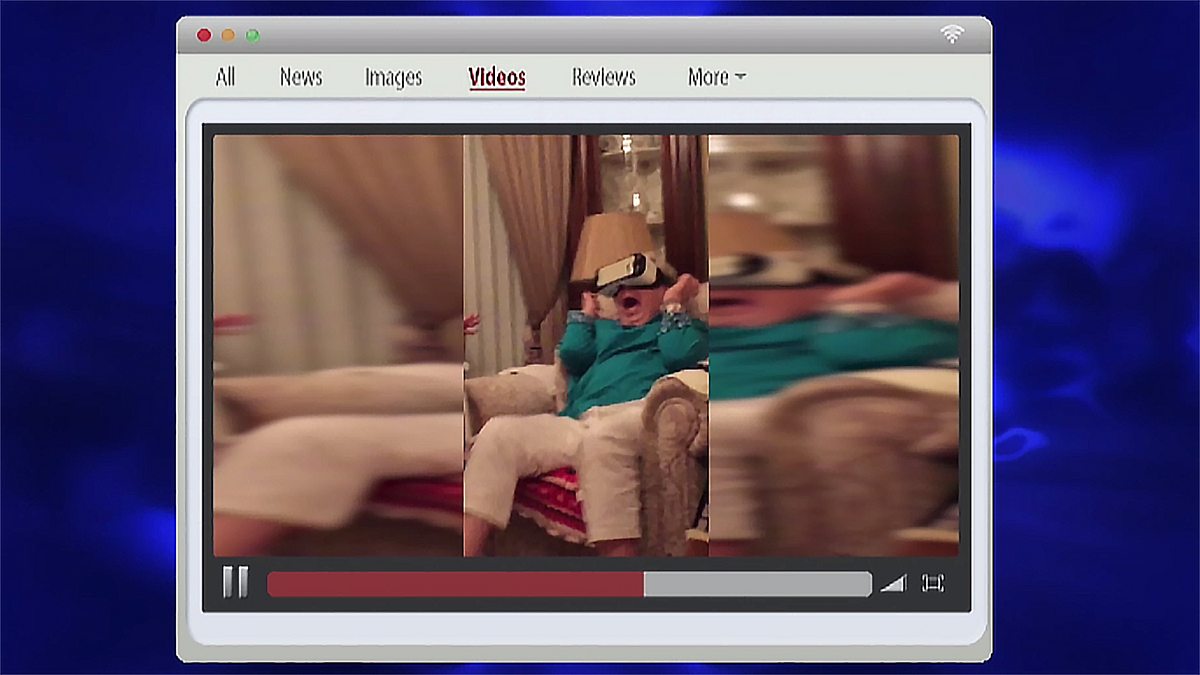Expand the More dropdown menu
The image size is (1200, 675).
(x=708, y=77)
